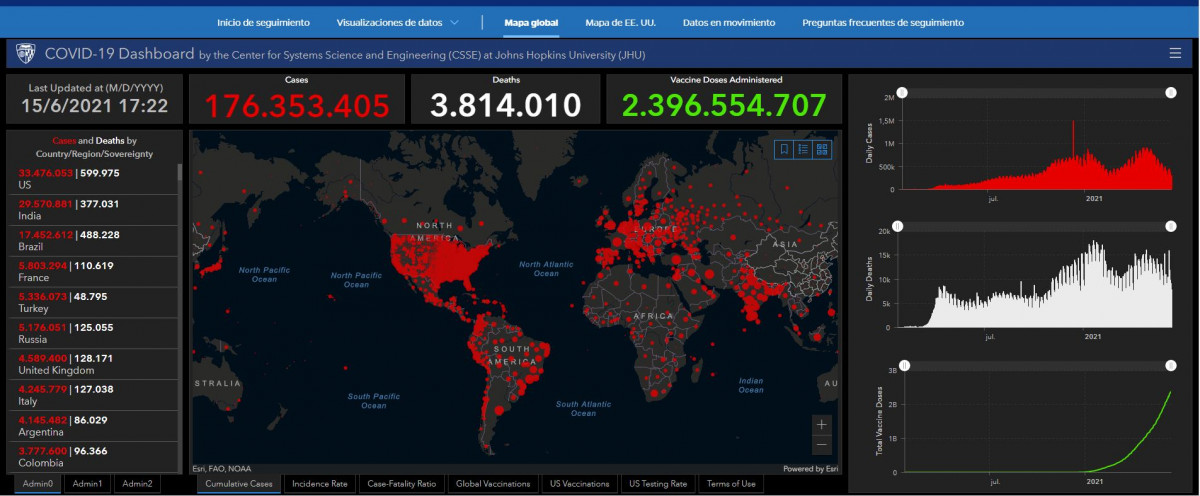Screen dimensions: 1200x496
Task: Open the Case-Fatality Ratio tab
Action: pos(402,484)
